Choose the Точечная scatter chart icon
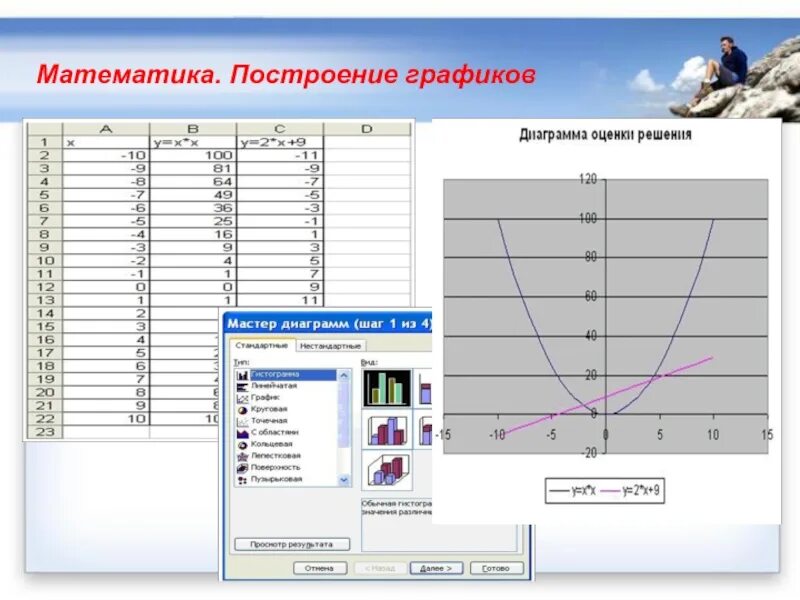The image size is (800, 600). [242, 421]
